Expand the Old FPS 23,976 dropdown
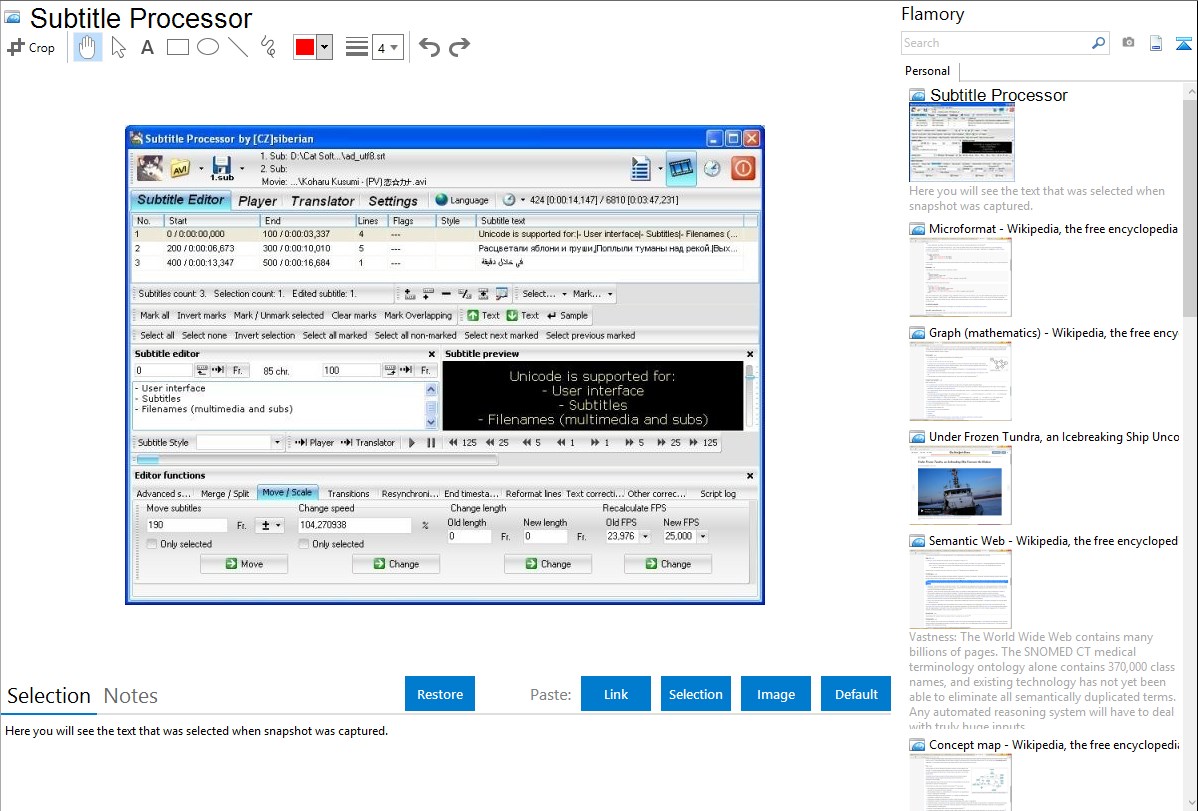The width and height of the screenshot is (1198, 811). (x=646, y=537)
